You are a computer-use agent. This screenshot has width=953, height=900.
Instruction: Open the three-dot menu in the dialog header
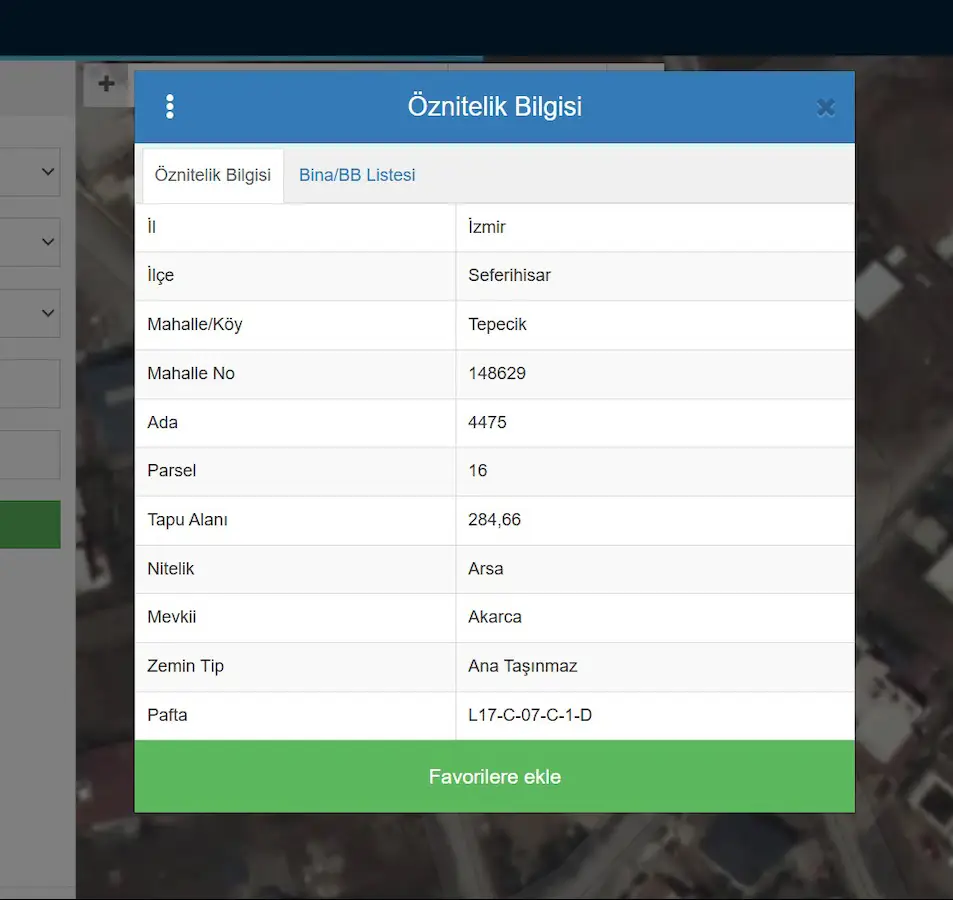coord(170,107)
